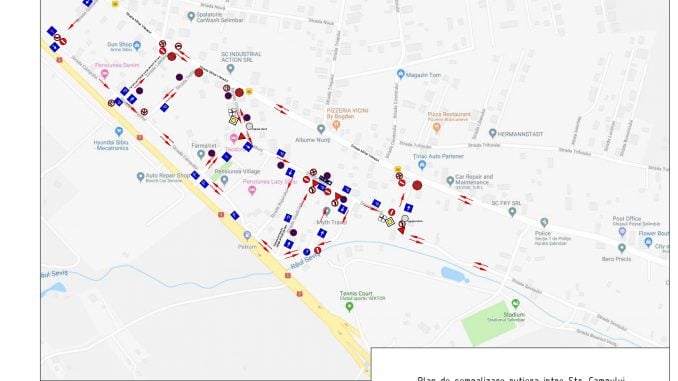Click the 'Pensiunea Village' label
The width and height of the screenshot is (678, 381).
pos(237,171)
